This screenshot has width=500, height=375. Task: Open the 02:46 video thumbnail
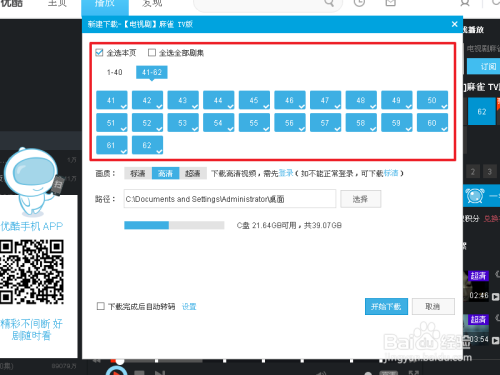click(x=476, y=287)
